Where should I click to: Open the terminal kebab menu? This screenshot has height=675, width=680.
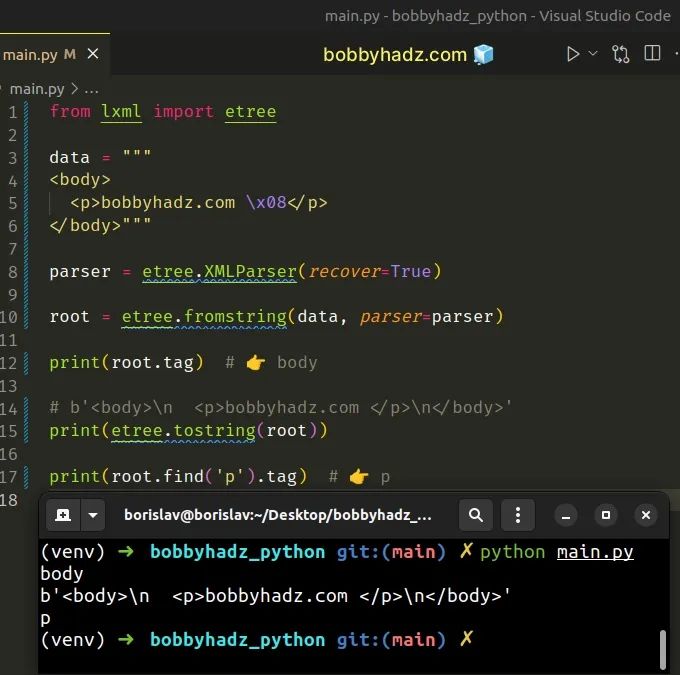pyautogui.click(x=518, y=515)
